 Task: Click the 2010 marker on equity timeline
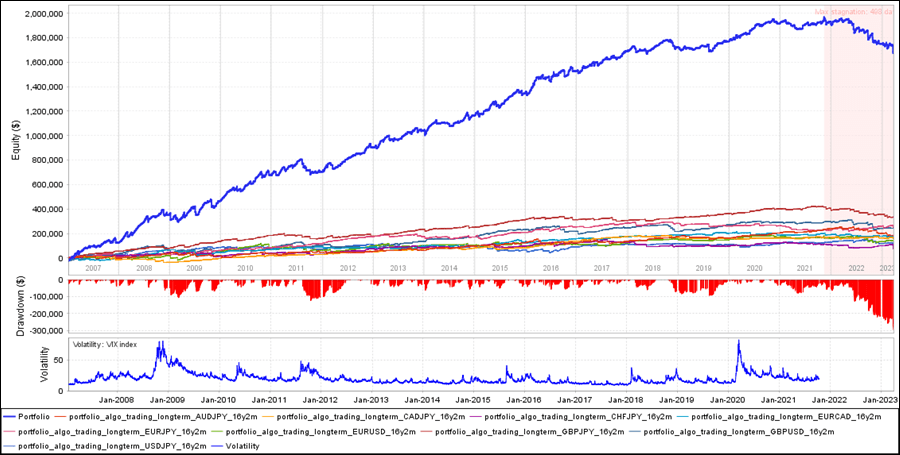pyautogui.click(x=244, y=268)
